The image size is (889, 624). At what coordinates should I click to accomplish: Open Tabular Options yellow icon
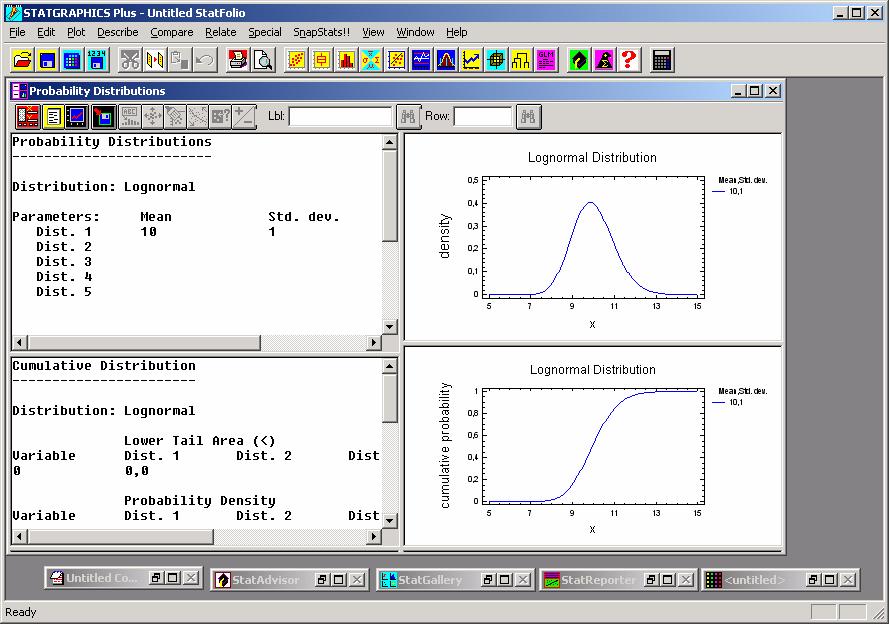tap(53, 117)
